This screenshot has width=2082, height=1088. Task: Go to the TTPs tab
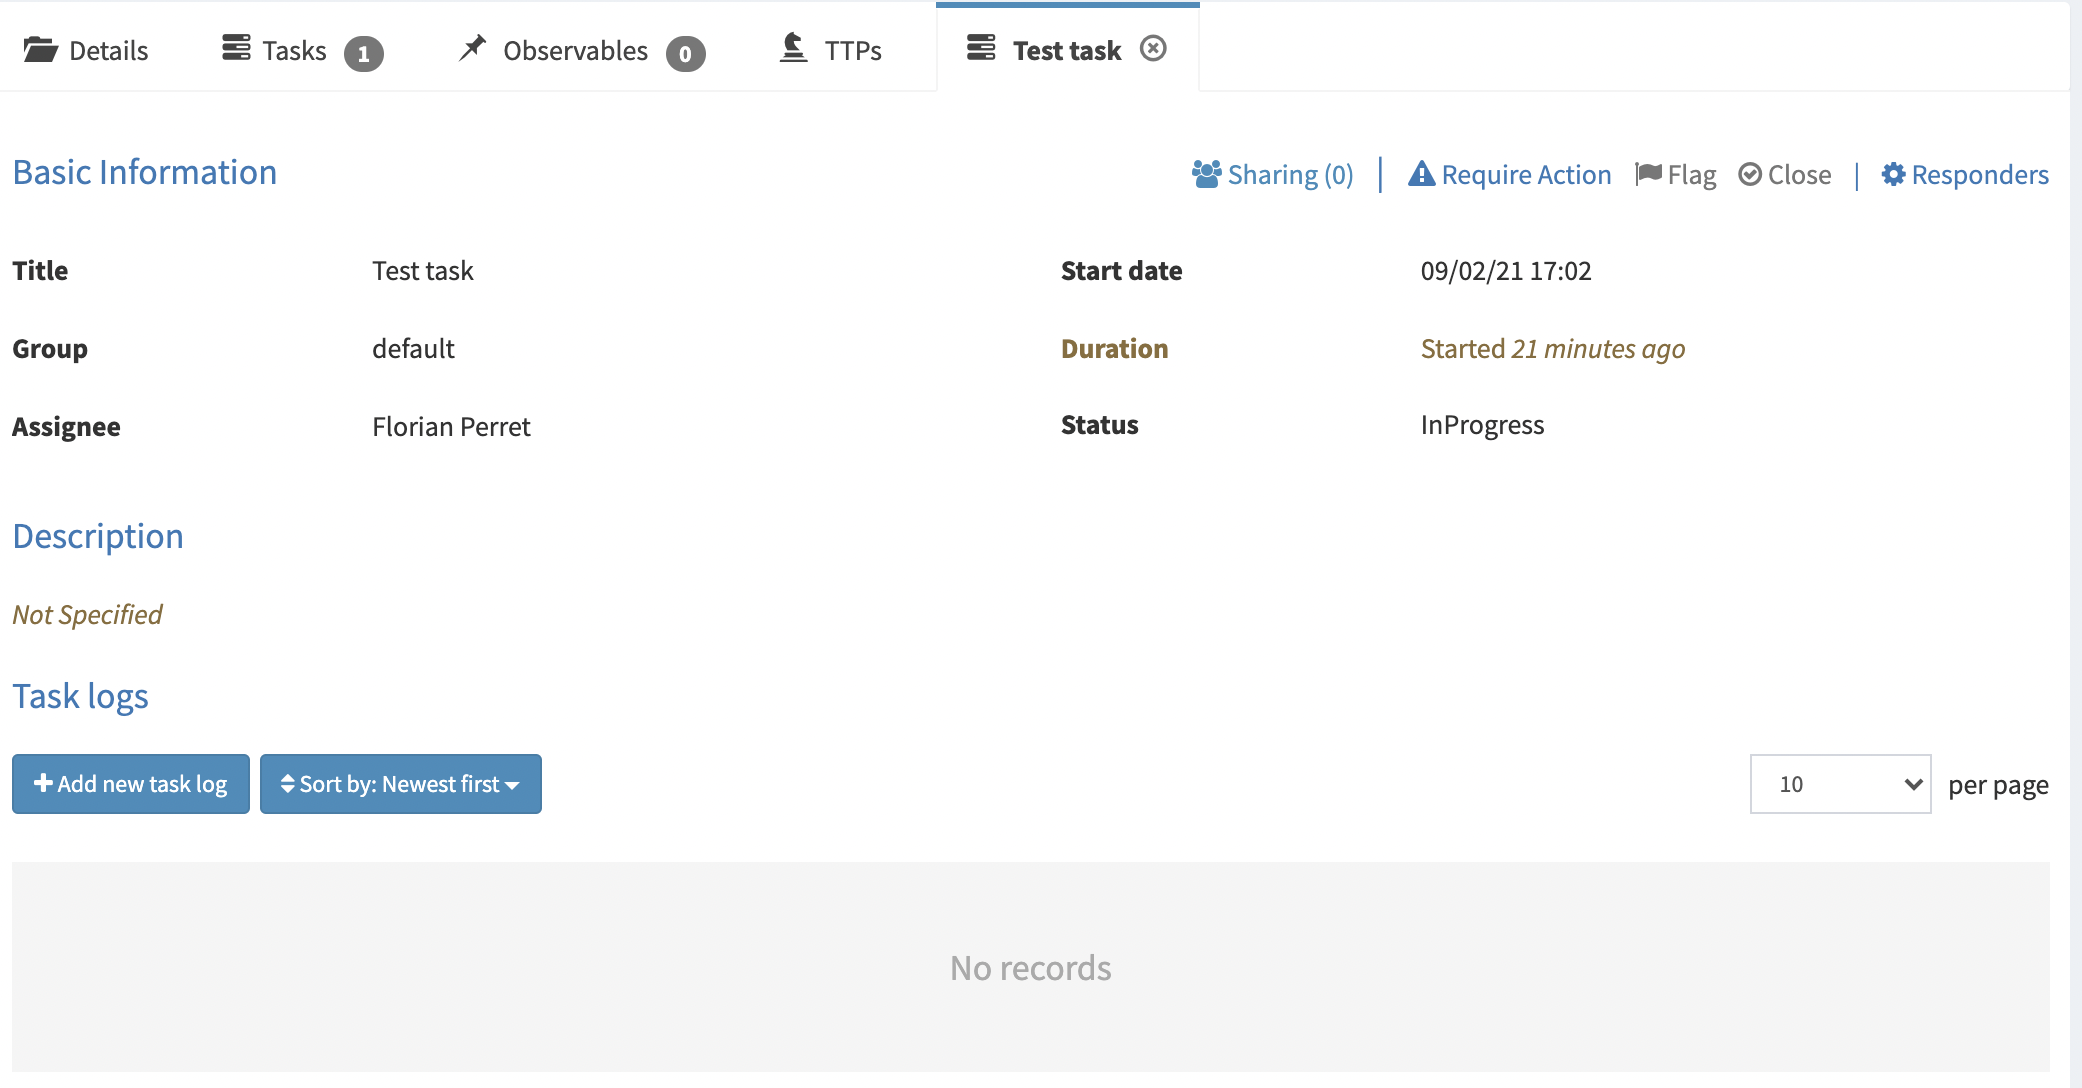tap(831, 50)
